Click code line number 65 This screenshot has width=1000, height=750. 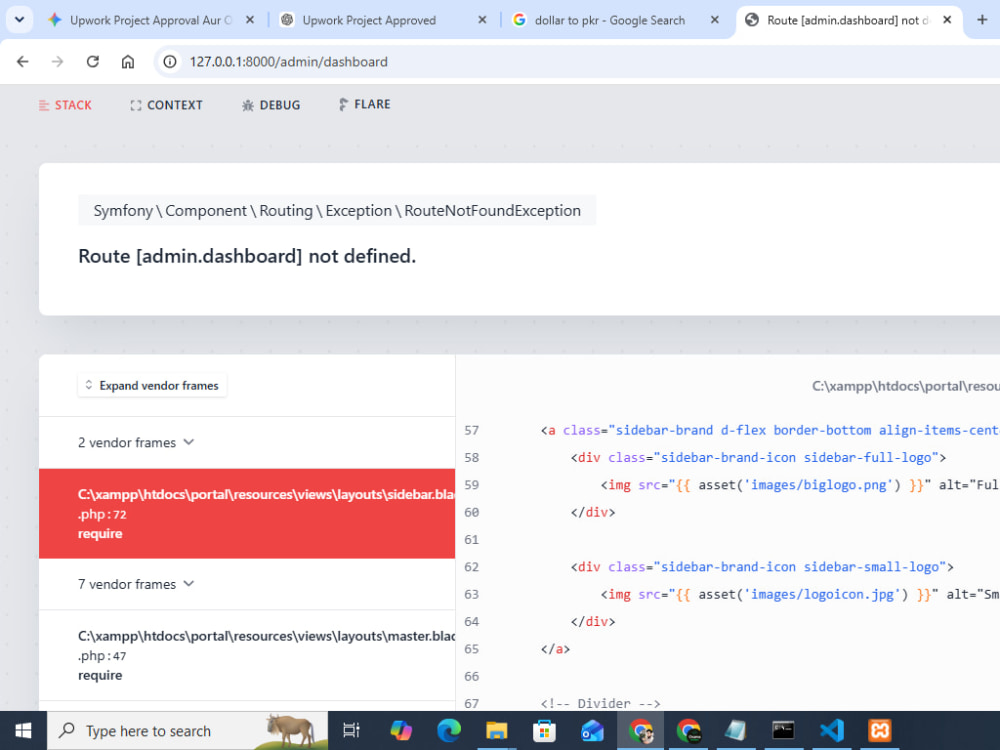click(471, 649)
